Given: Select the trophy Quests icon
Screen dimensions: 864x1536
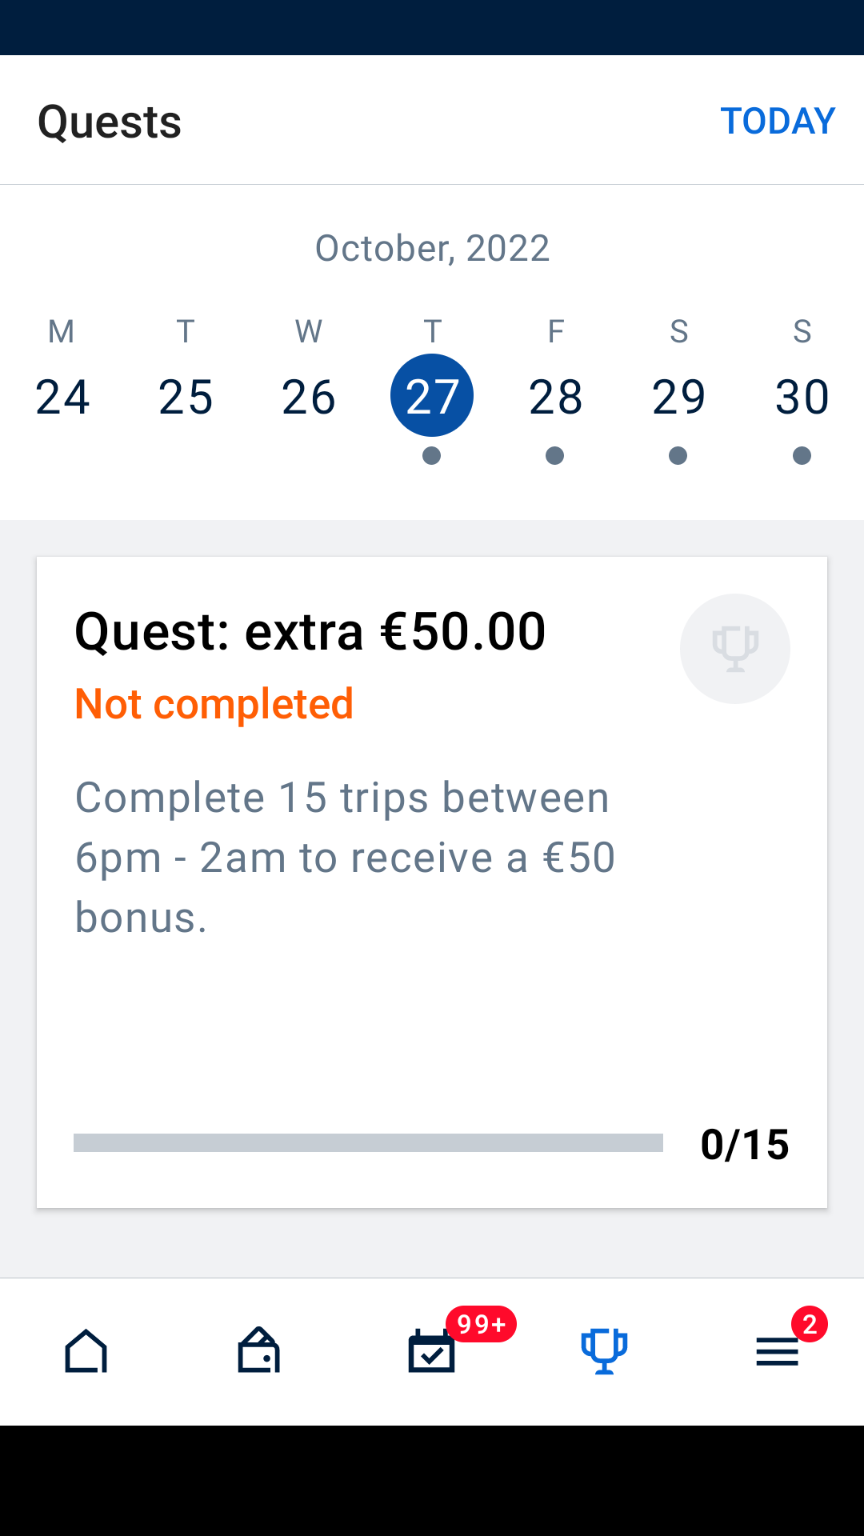Looking at the screenshot, I should click(604, 1351).
